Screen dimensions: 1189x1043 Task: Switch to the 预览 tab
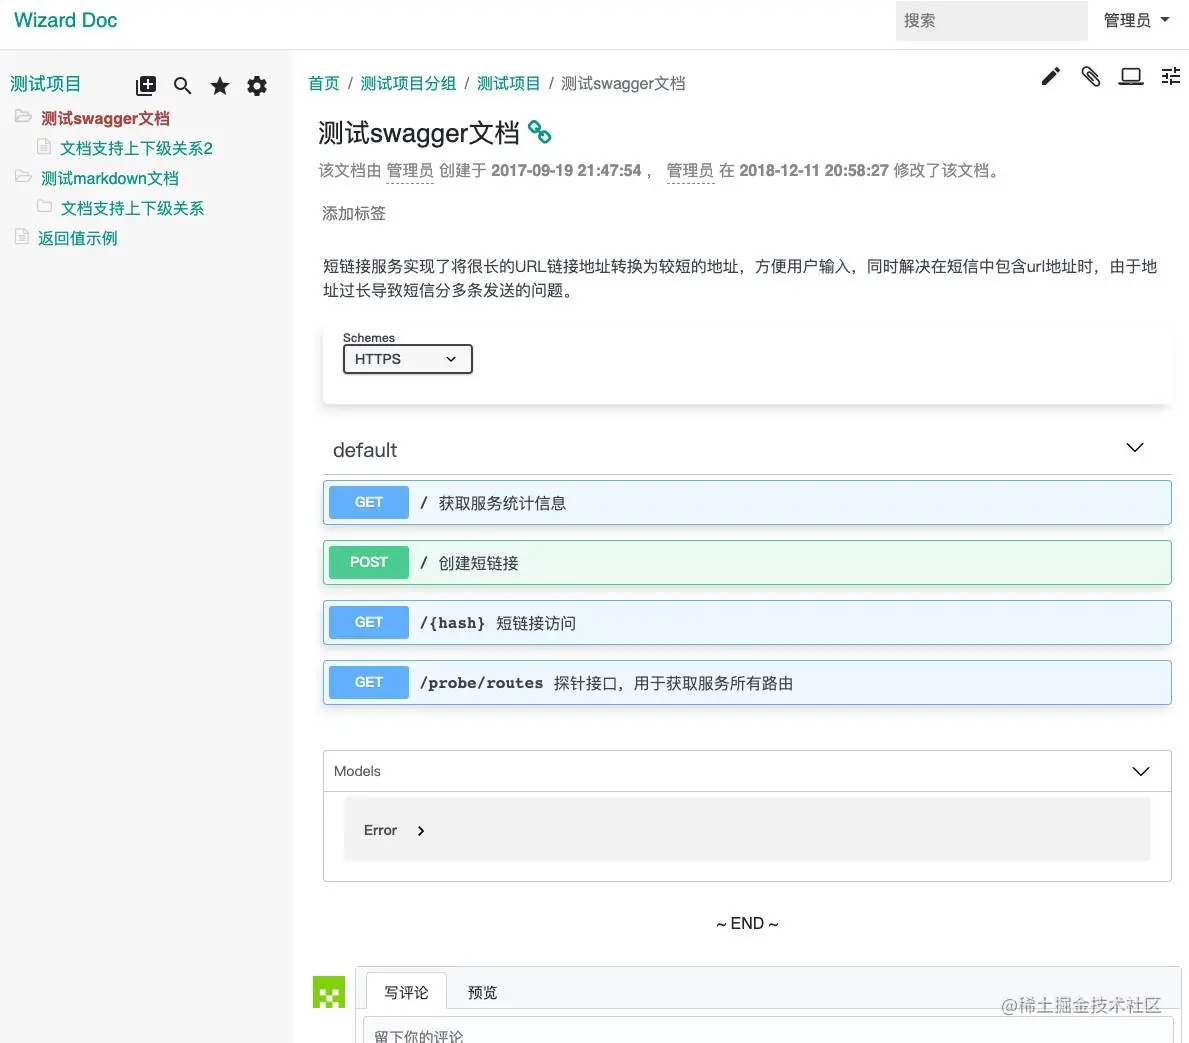482,992
